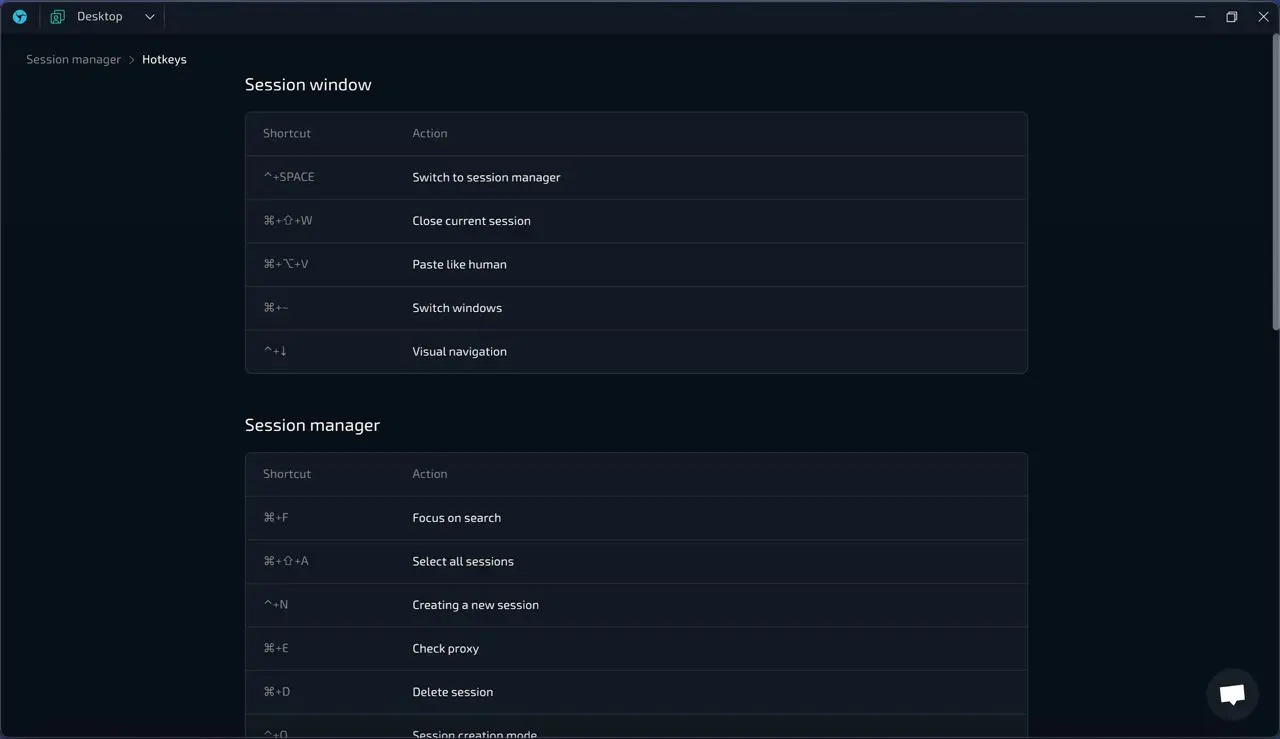Viewport: 1280px width, 739px height.
Task: Select the Visual navigation row
Action: 635,351
